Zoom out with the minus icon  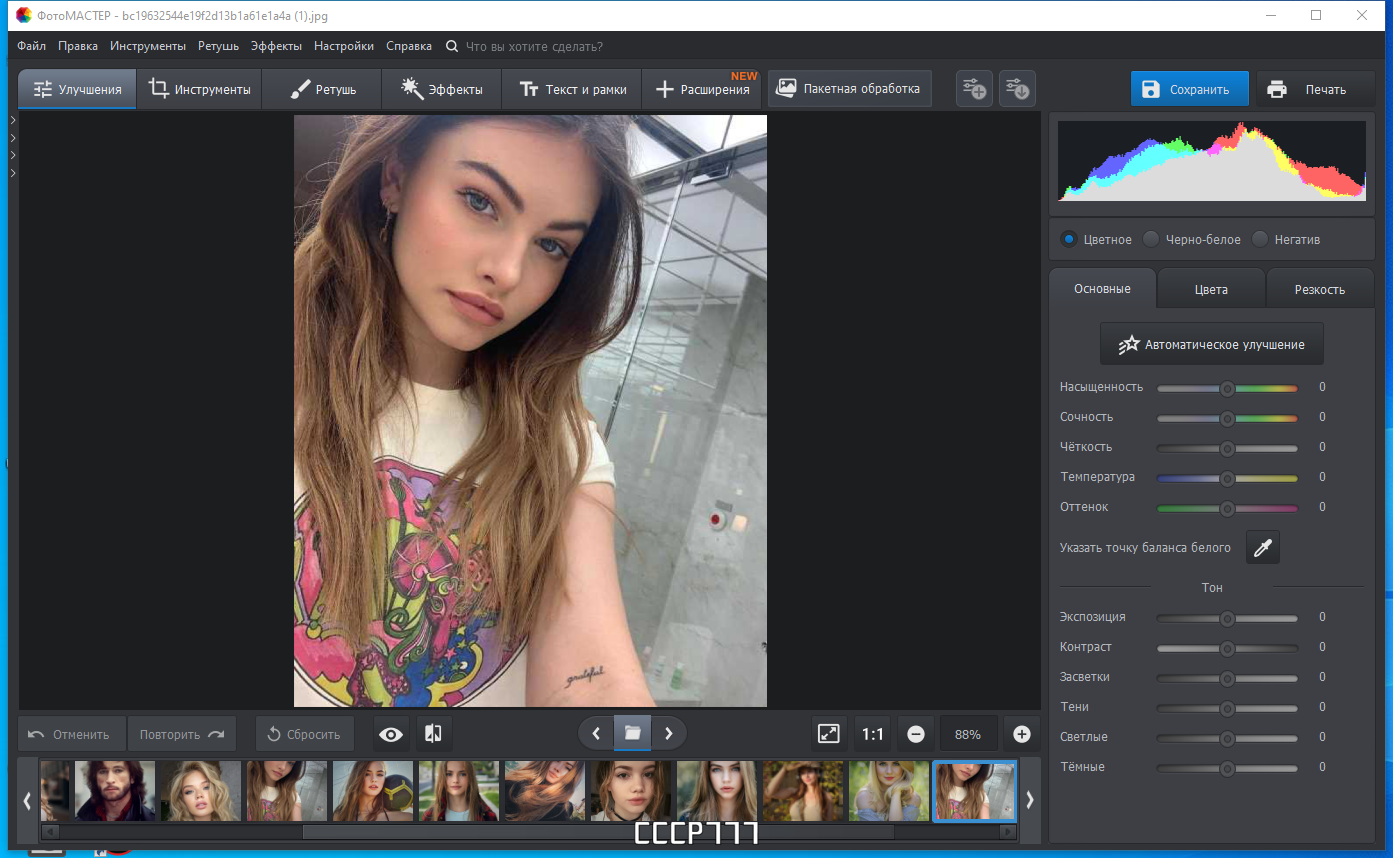point(916,734)
